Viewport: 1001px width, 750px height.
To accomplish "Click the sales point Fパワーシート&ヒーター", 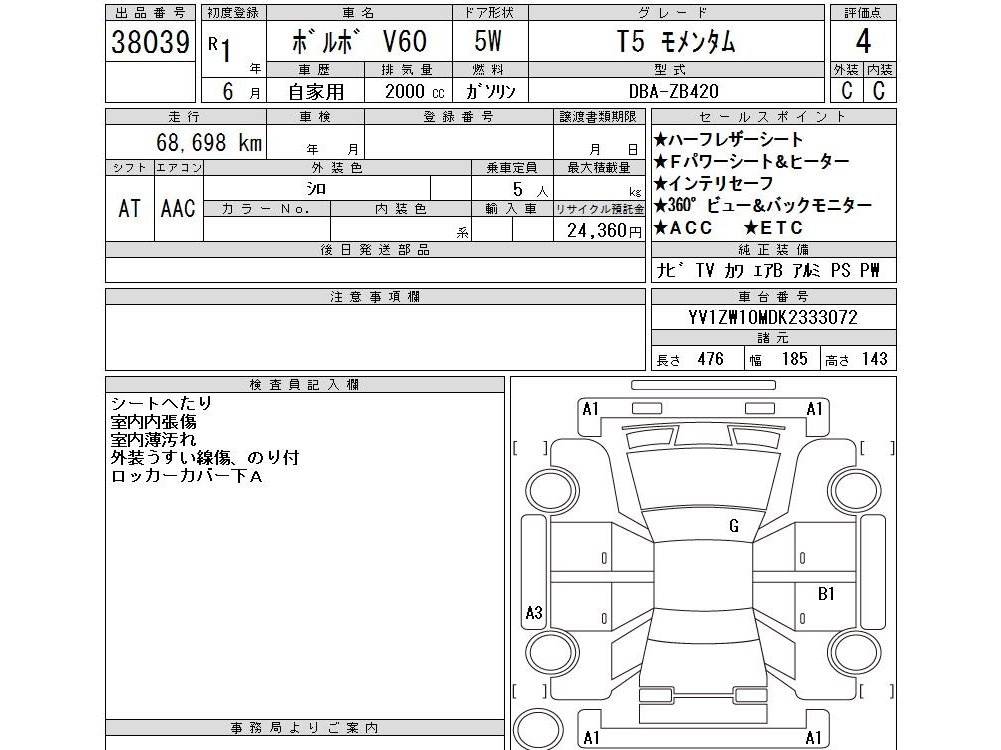I will click(751, 161).
